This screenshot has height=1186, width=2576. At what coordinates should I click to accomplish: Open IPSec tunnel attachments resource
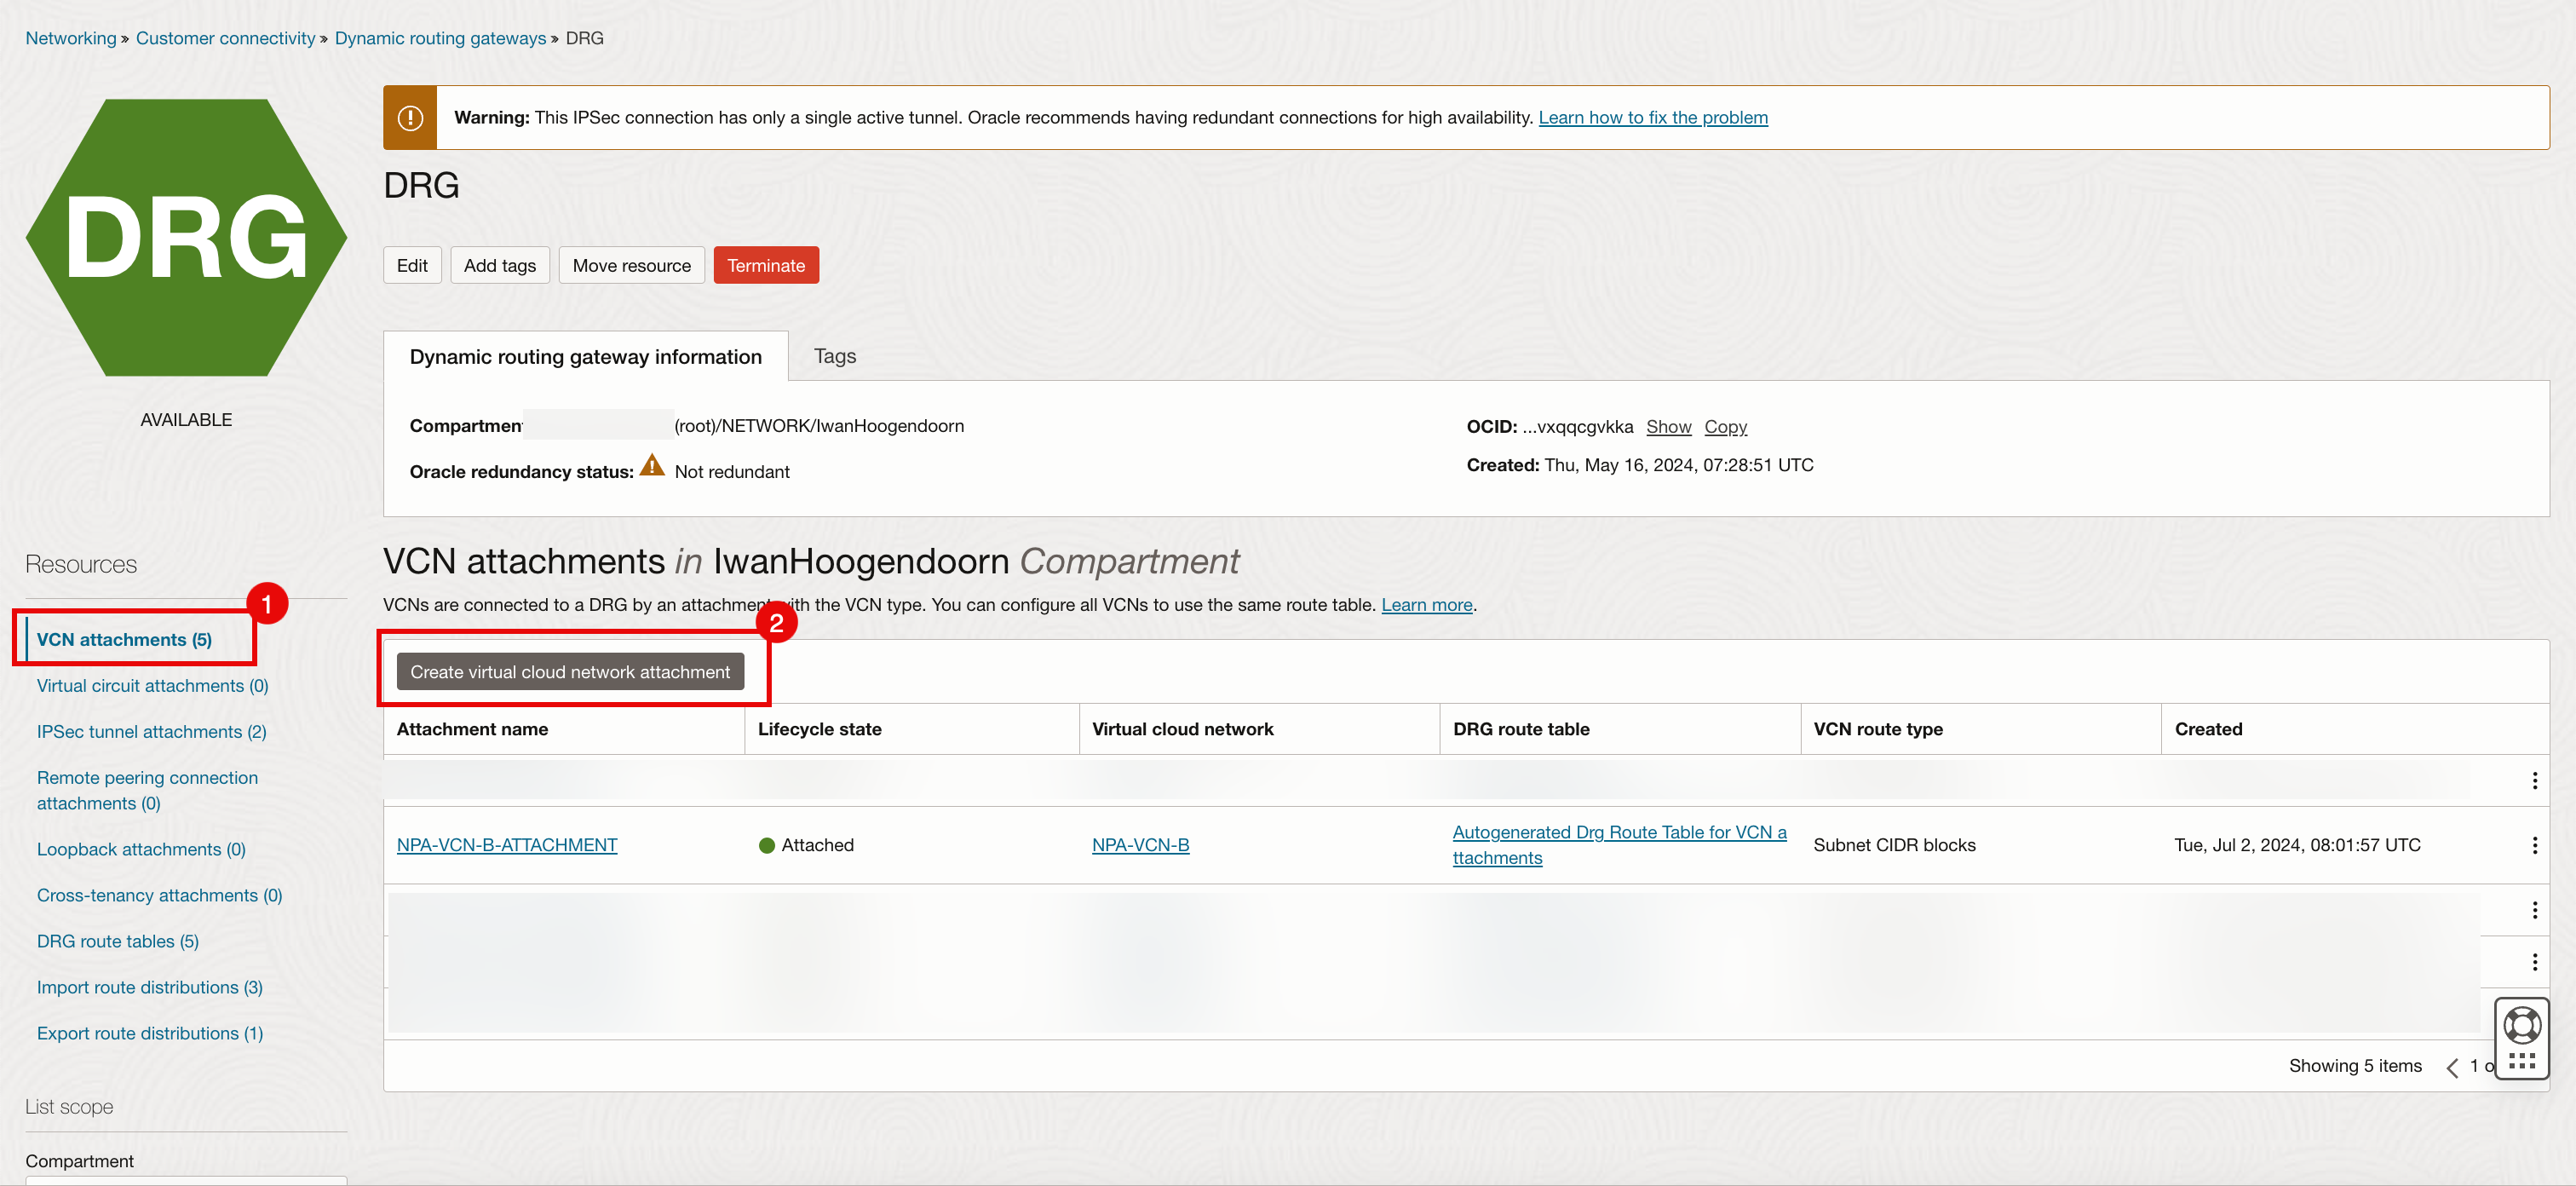pyautogui.click(x=151, y=731)
